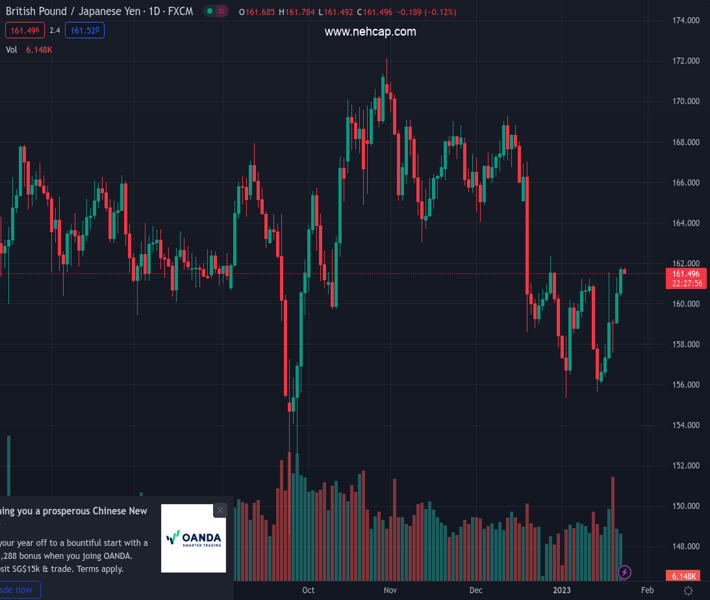Click the blue buy price 161.520 button
Image resolution: width=710 pixels, height=600 pixels.
(x=86, y=31)
